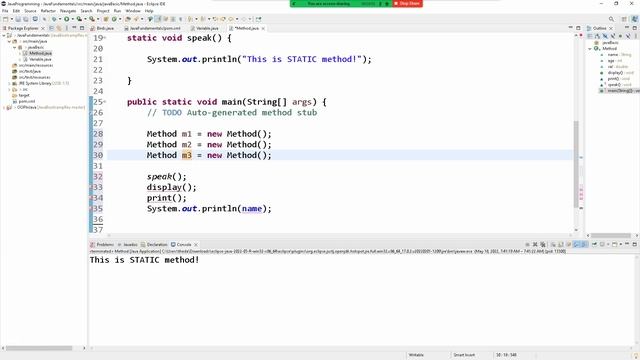
Task: Click the m3 variable on line 30
Action: pyautogui.click(x=187, y=156)
